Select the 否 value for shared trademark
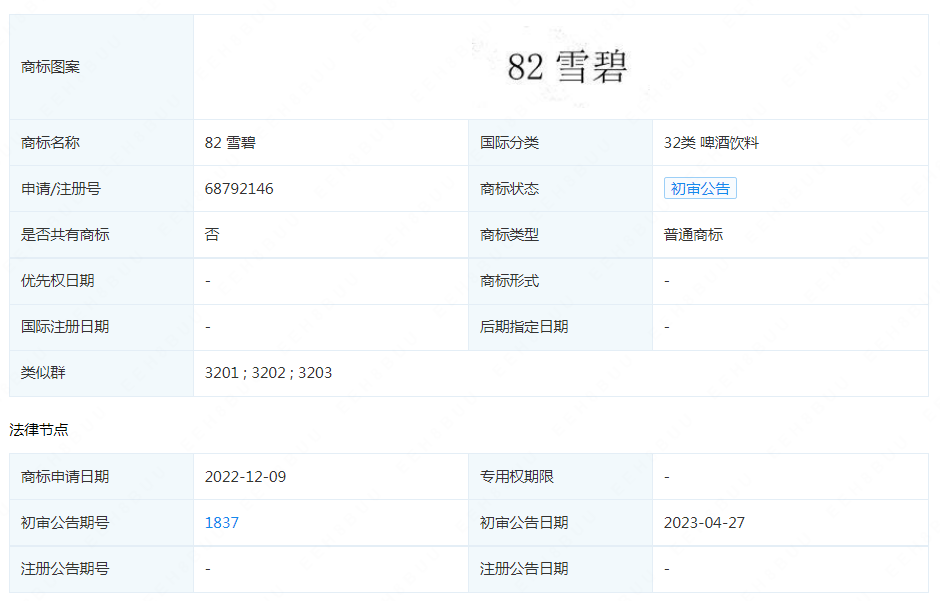This screenshot has height=601, width=940. coord(212,234)
